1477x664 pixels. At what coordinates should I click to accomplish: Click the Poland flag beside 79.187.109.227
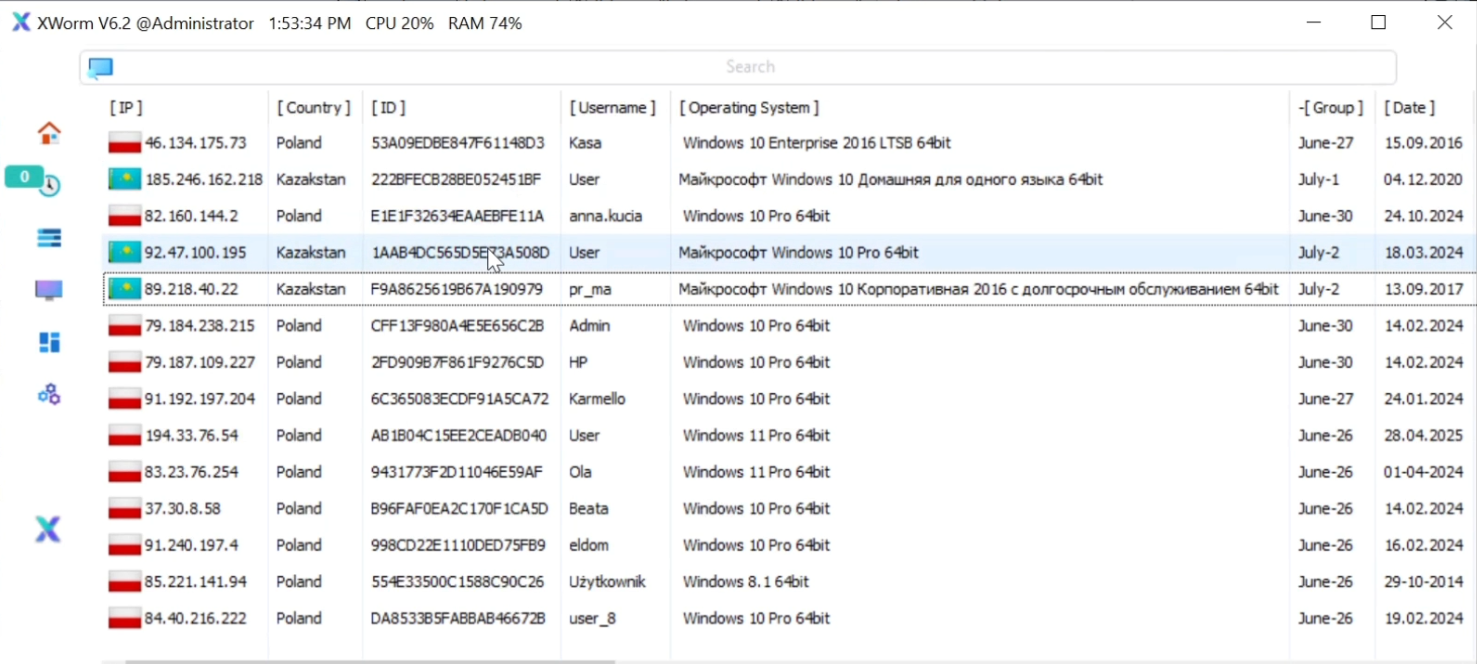pos(125,362)
